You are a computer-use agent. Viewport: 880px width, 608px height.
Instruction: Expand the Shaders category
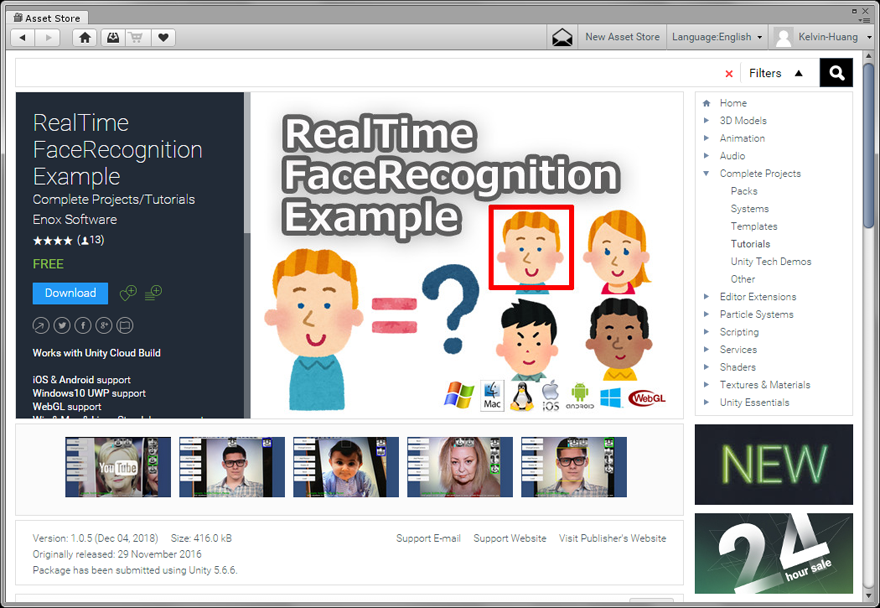(707, 367)
